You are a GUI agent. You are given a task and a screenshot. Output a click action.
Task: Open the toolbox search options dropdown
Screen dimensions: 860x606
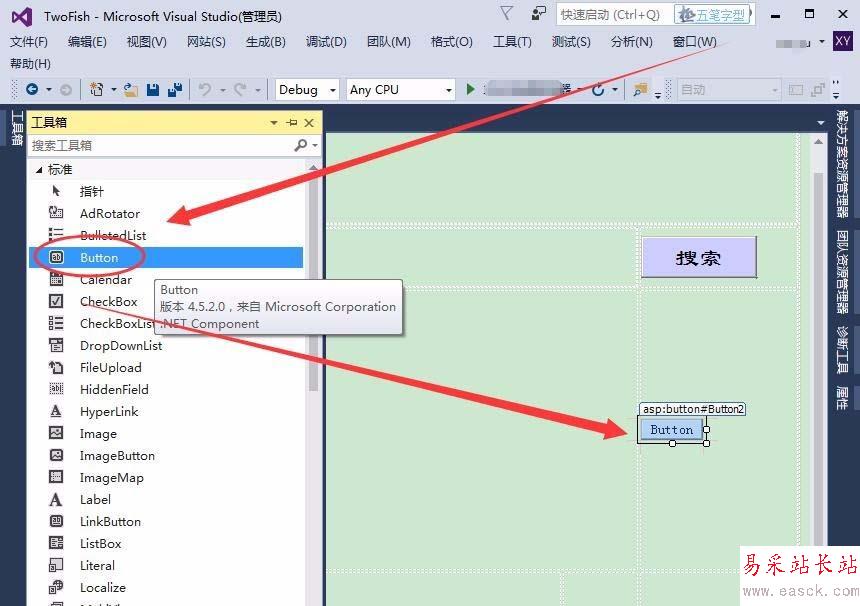click(315, 145)
